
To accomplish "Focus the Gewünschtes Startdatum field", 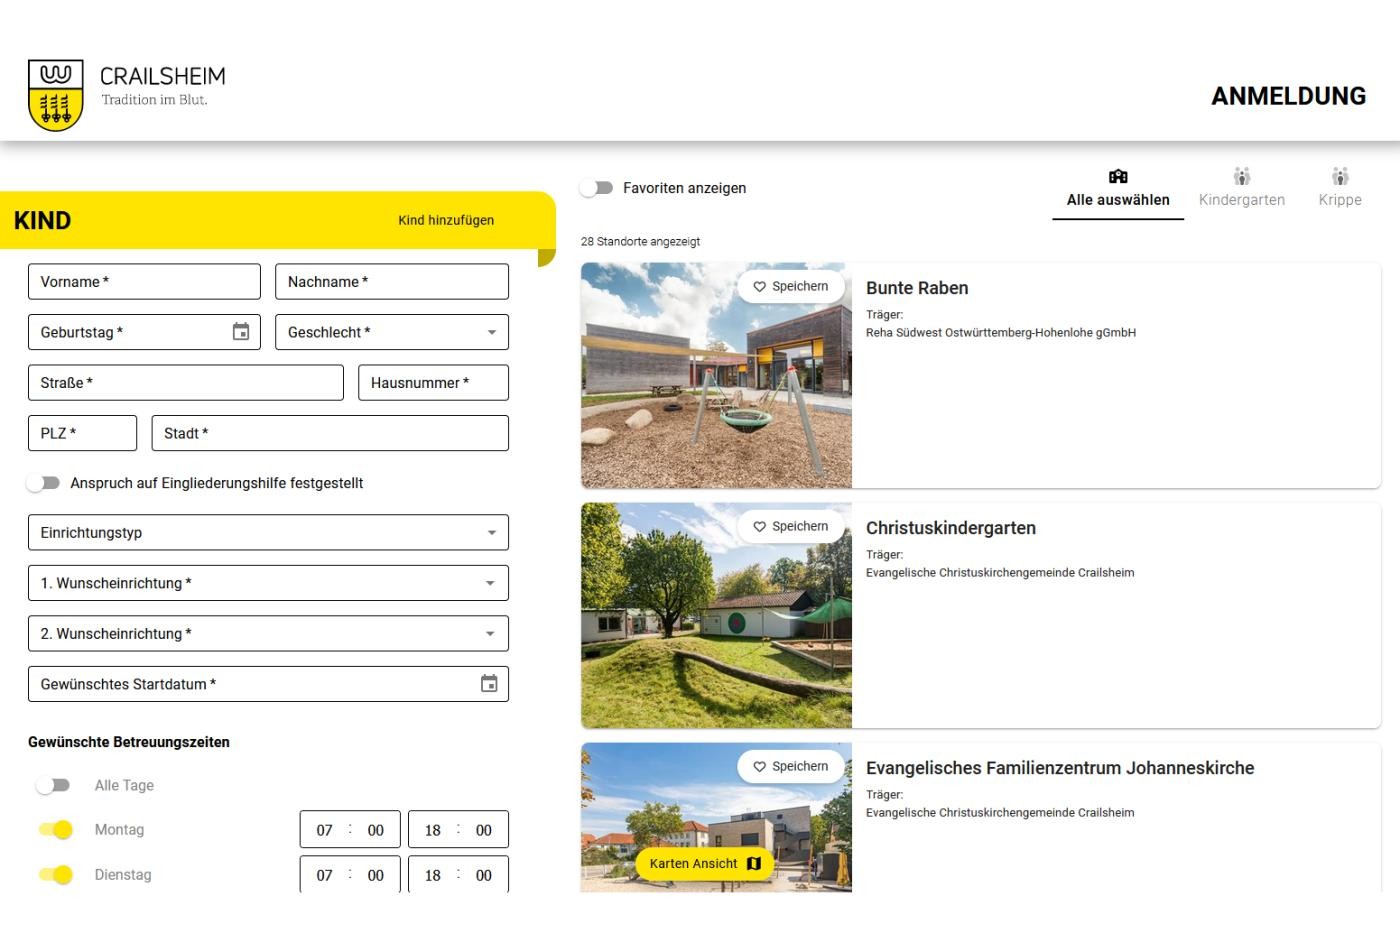I will [x=268, y=684].
